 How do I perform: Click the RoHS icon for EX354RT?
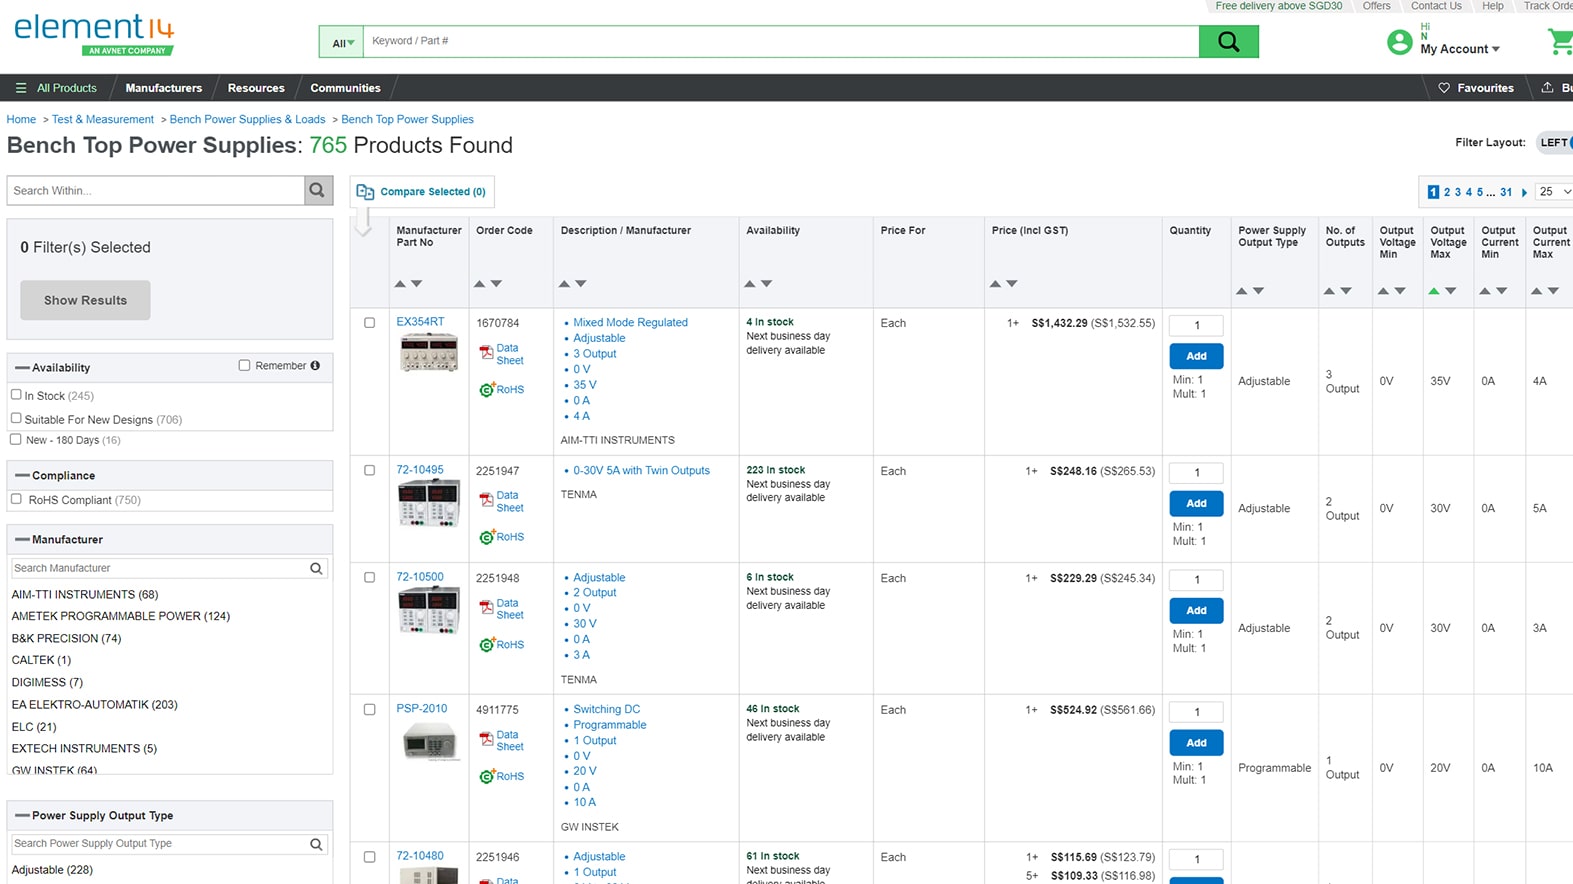[487, 389]
